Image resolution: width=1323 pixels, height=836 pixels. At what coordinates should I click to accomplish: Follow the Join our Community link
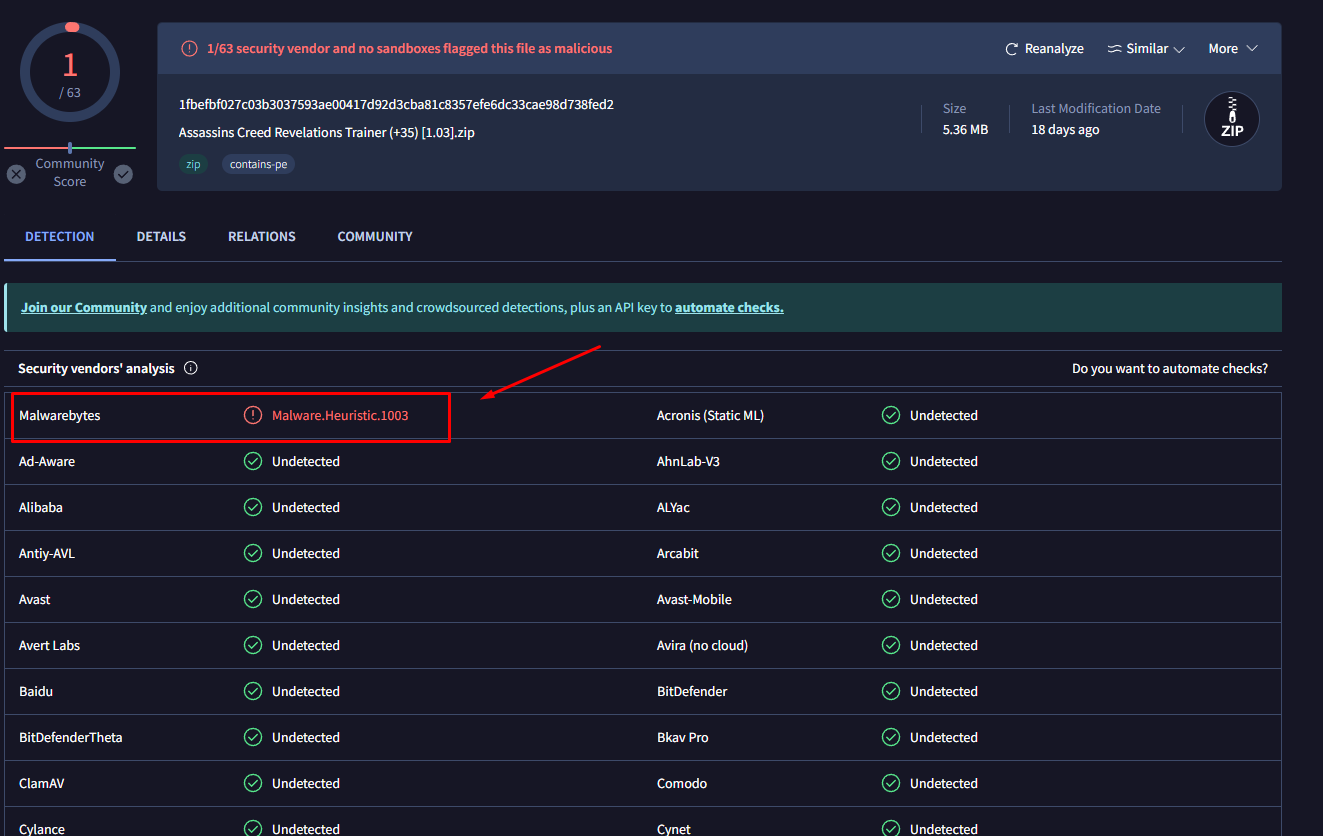84,308
